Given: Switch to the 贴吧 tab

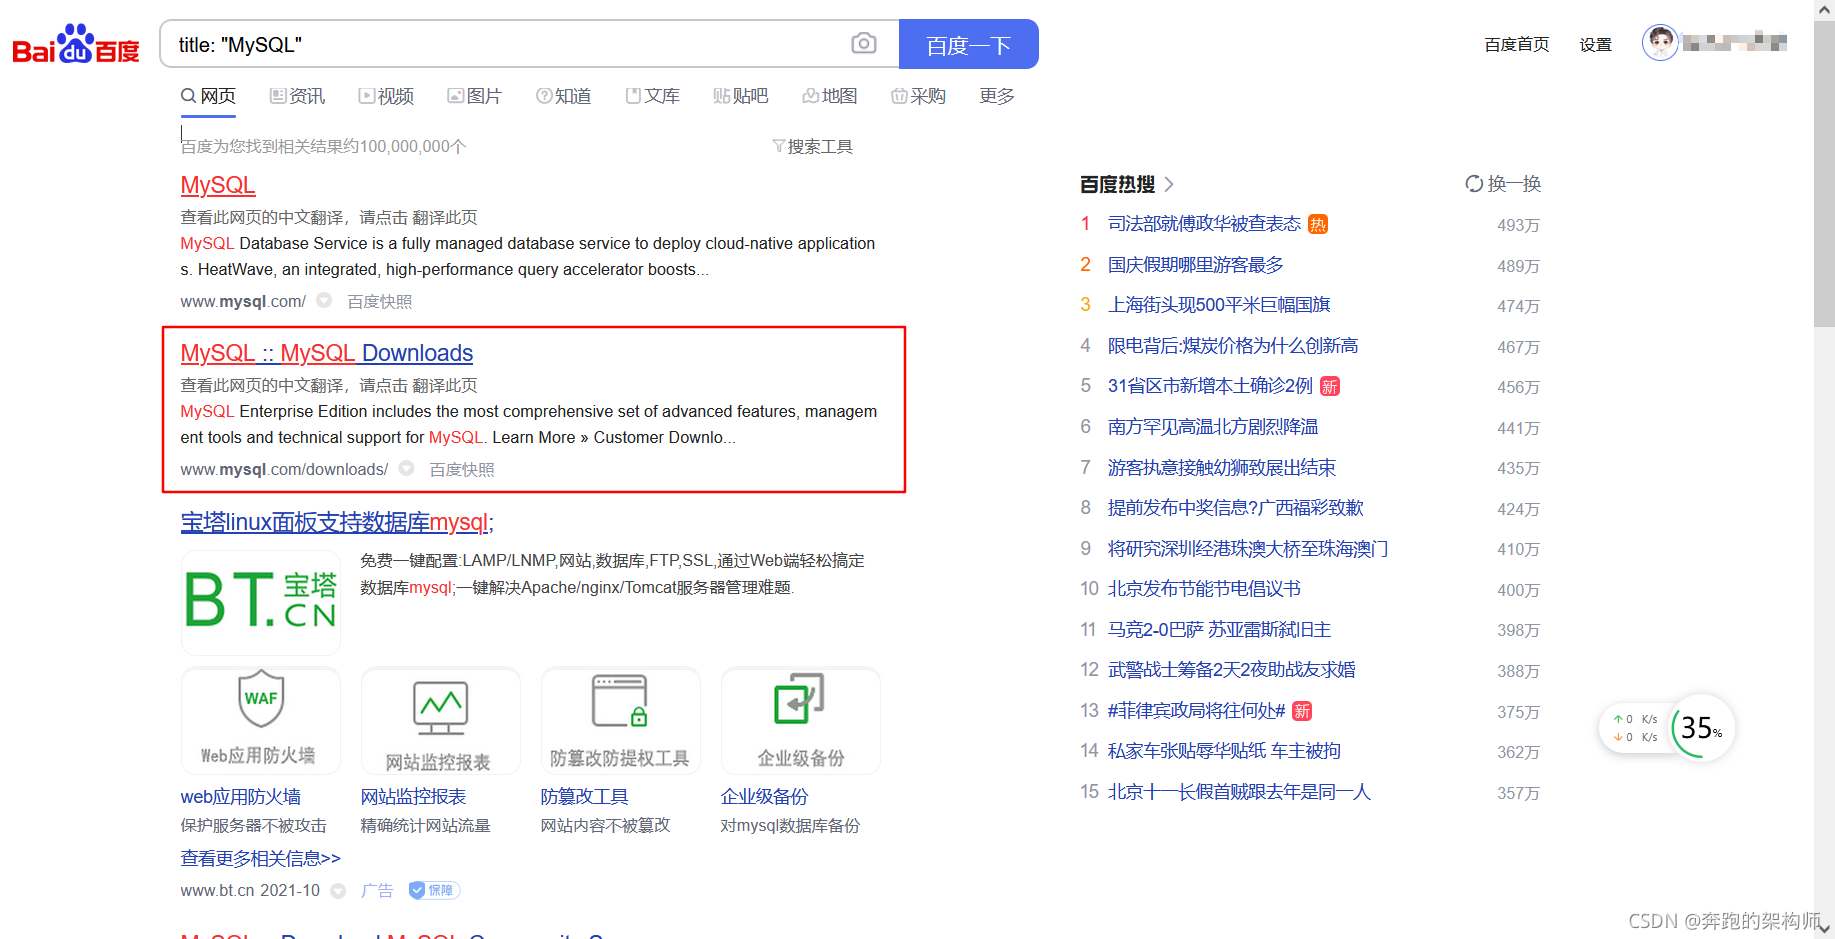Looking at the screenshot, I should tap(740, 96).
